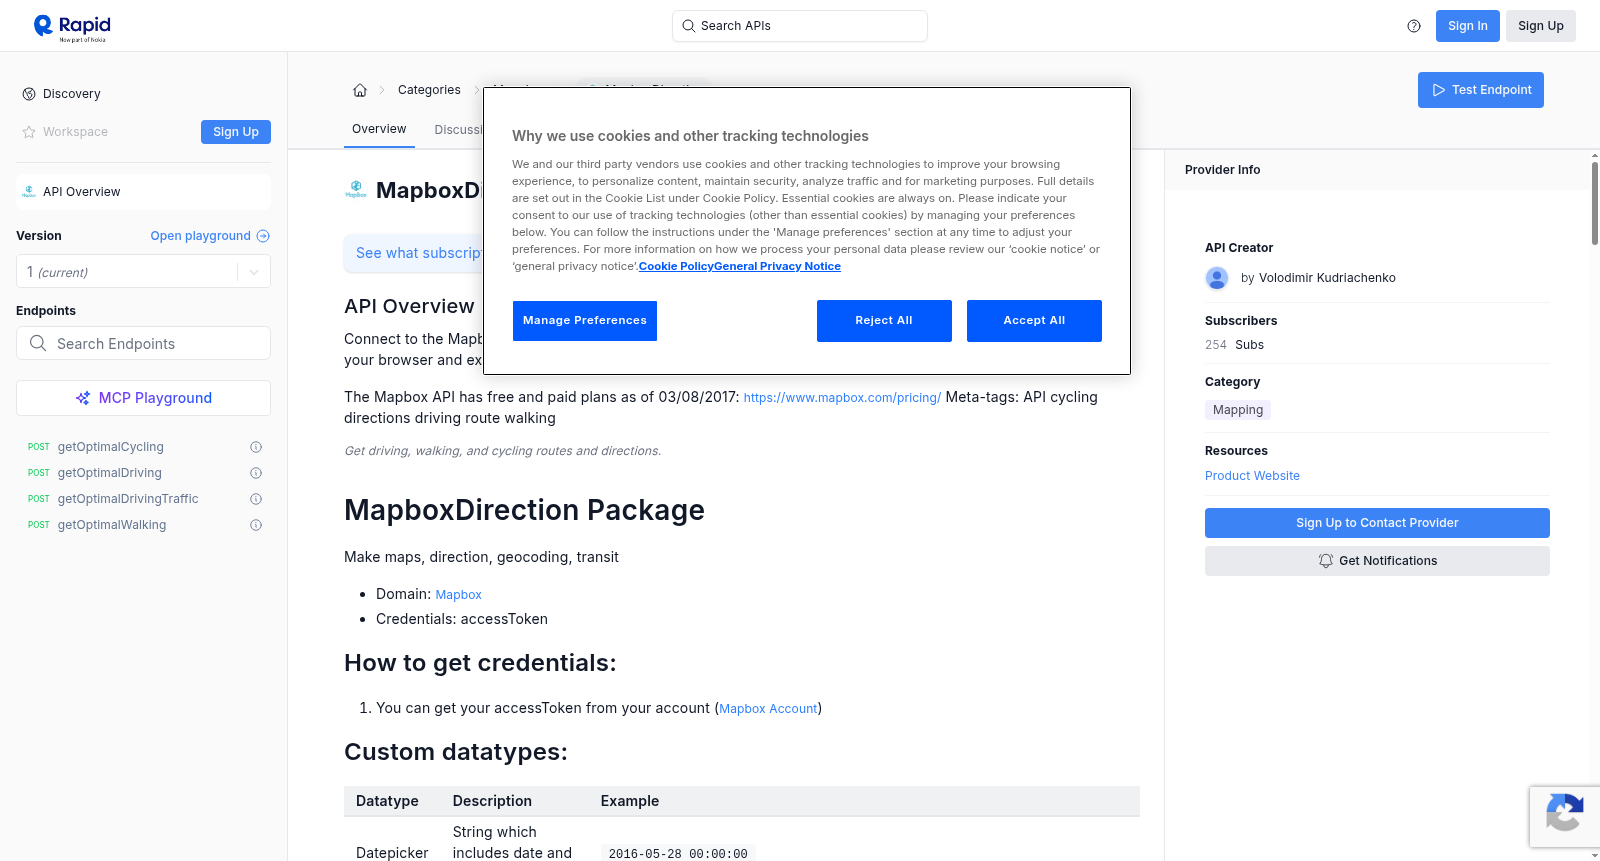
Task: Accept all cookies
Action: tap(1034, 321)
